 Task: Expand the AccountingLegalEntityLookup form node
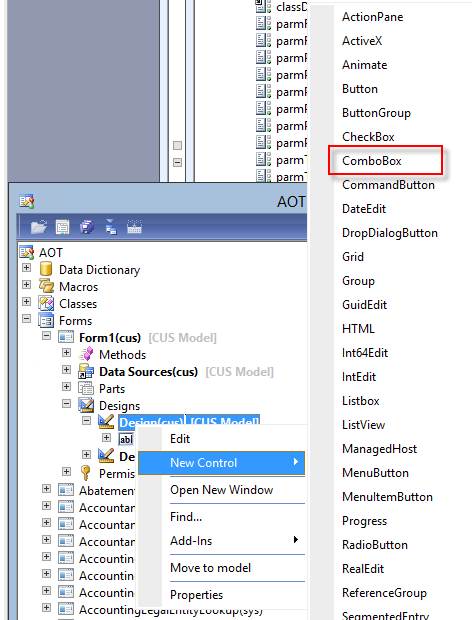tap(47, 608)
